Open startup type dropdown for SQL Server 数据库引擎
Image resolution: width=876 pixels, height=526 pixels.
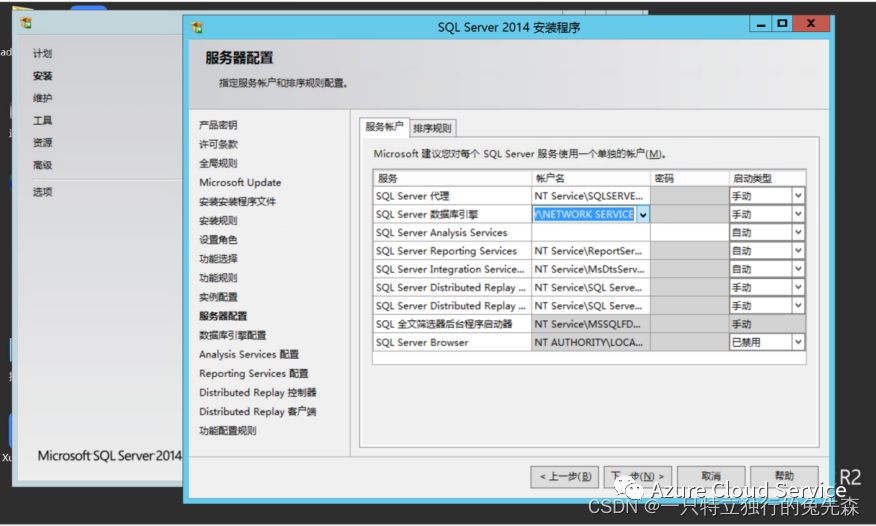click(x=798, y=214)
